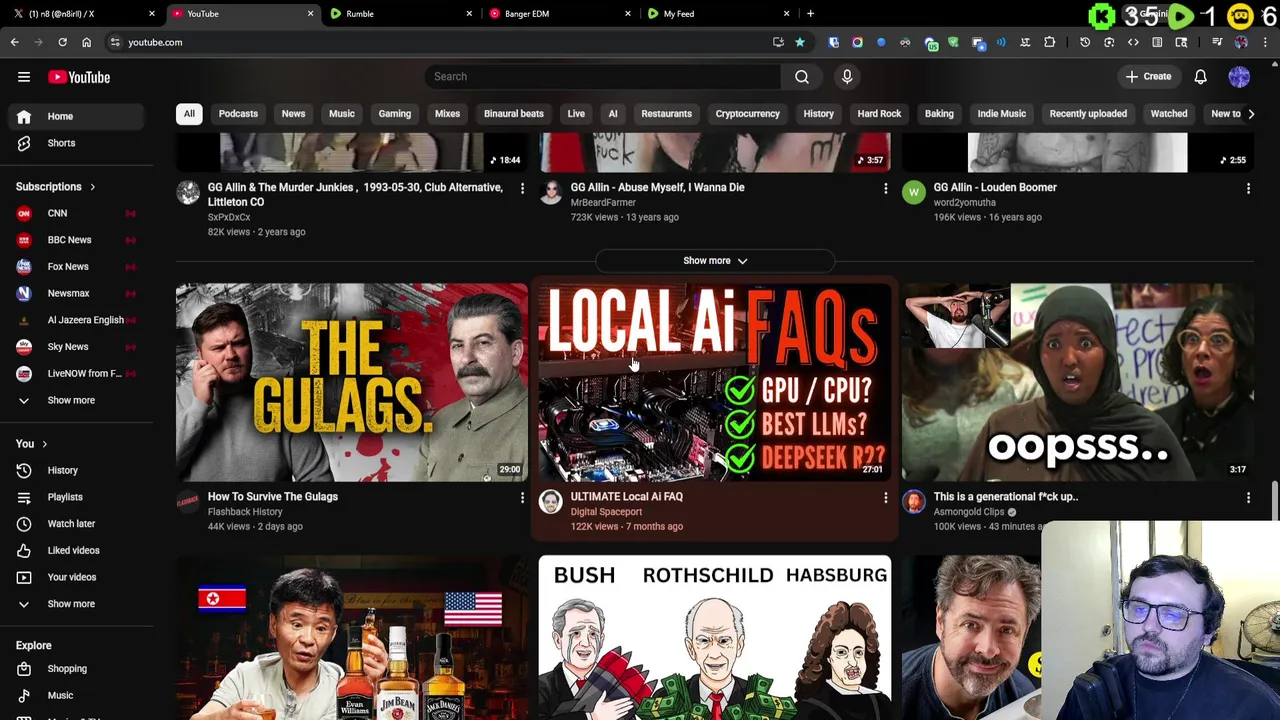Click the Create button
The height and width of the screenshot is (720, 1280).
click(x=1148, y=77)
